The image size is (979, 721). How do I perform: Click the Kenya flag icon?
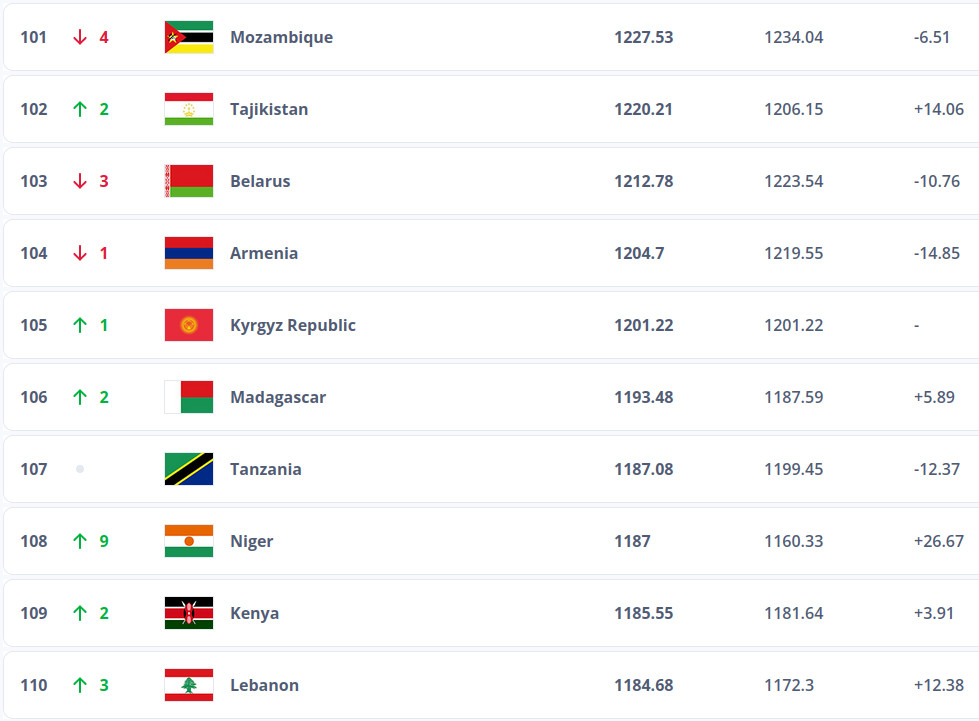[x=189, y=613]
